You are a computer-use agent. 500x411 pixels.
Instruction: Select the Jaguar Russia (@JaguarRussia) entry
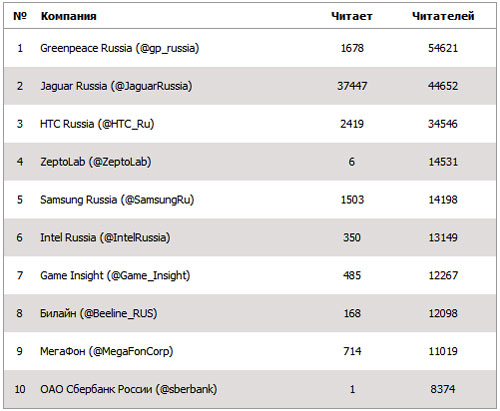pos(116,86)
